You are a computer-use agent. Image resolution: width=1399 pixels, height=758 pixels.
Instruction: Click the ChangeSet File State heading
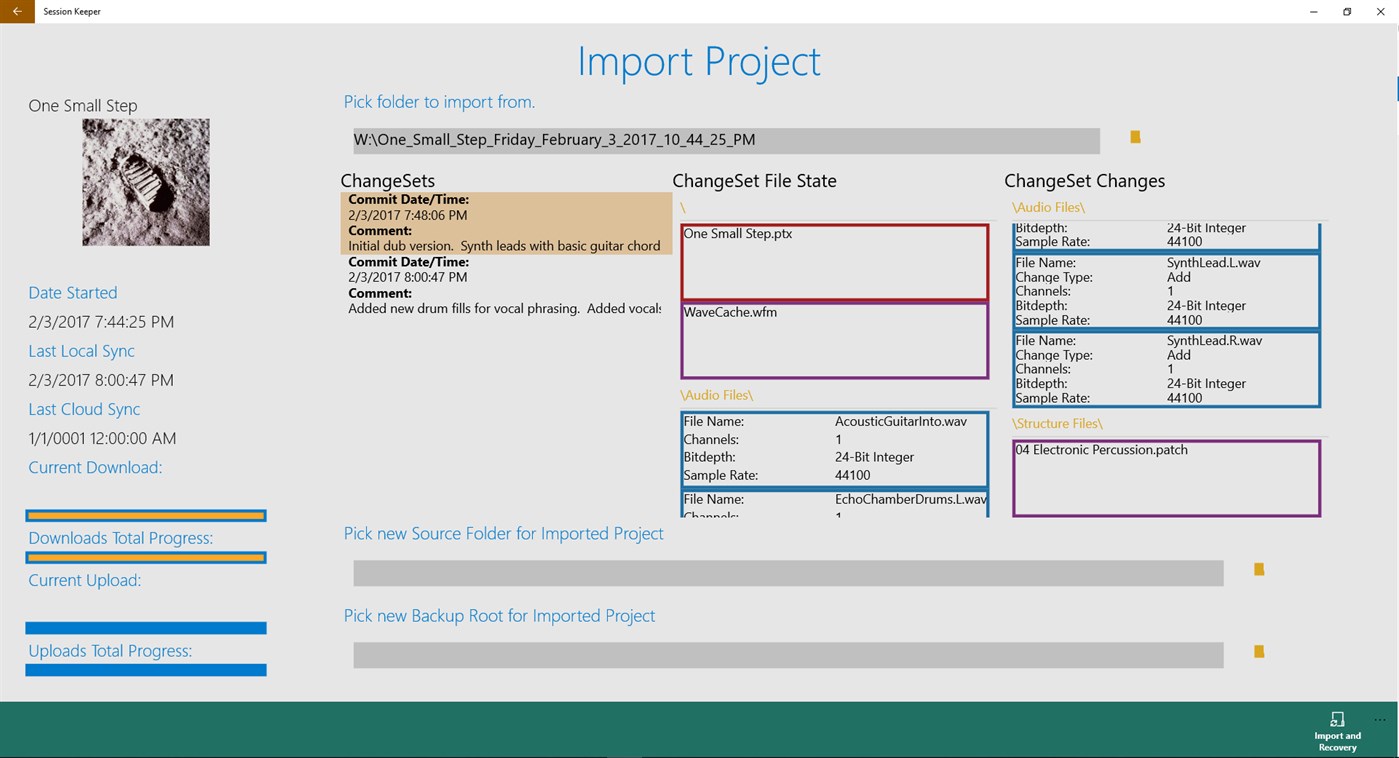[755, 181]
